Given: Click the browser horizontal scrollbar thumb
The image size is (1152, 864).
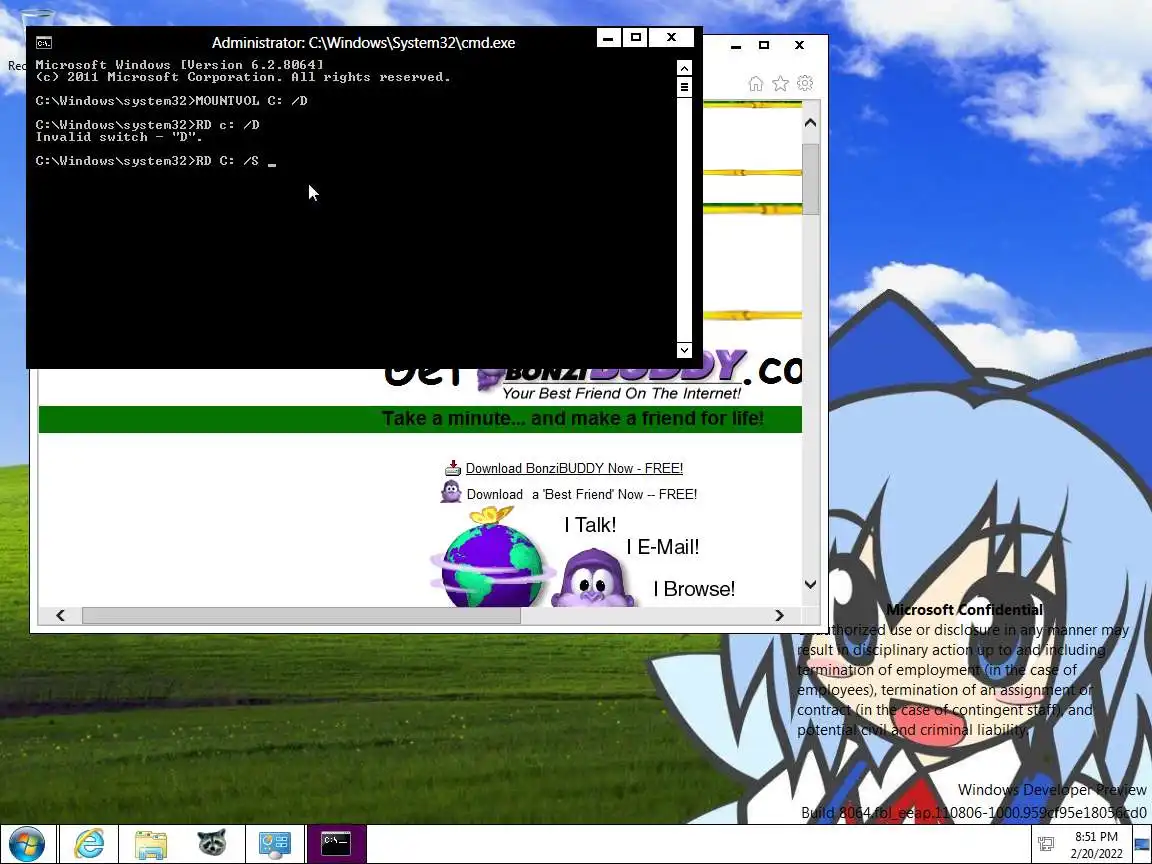Looking at the screenshot, I should tap(301, 616).
